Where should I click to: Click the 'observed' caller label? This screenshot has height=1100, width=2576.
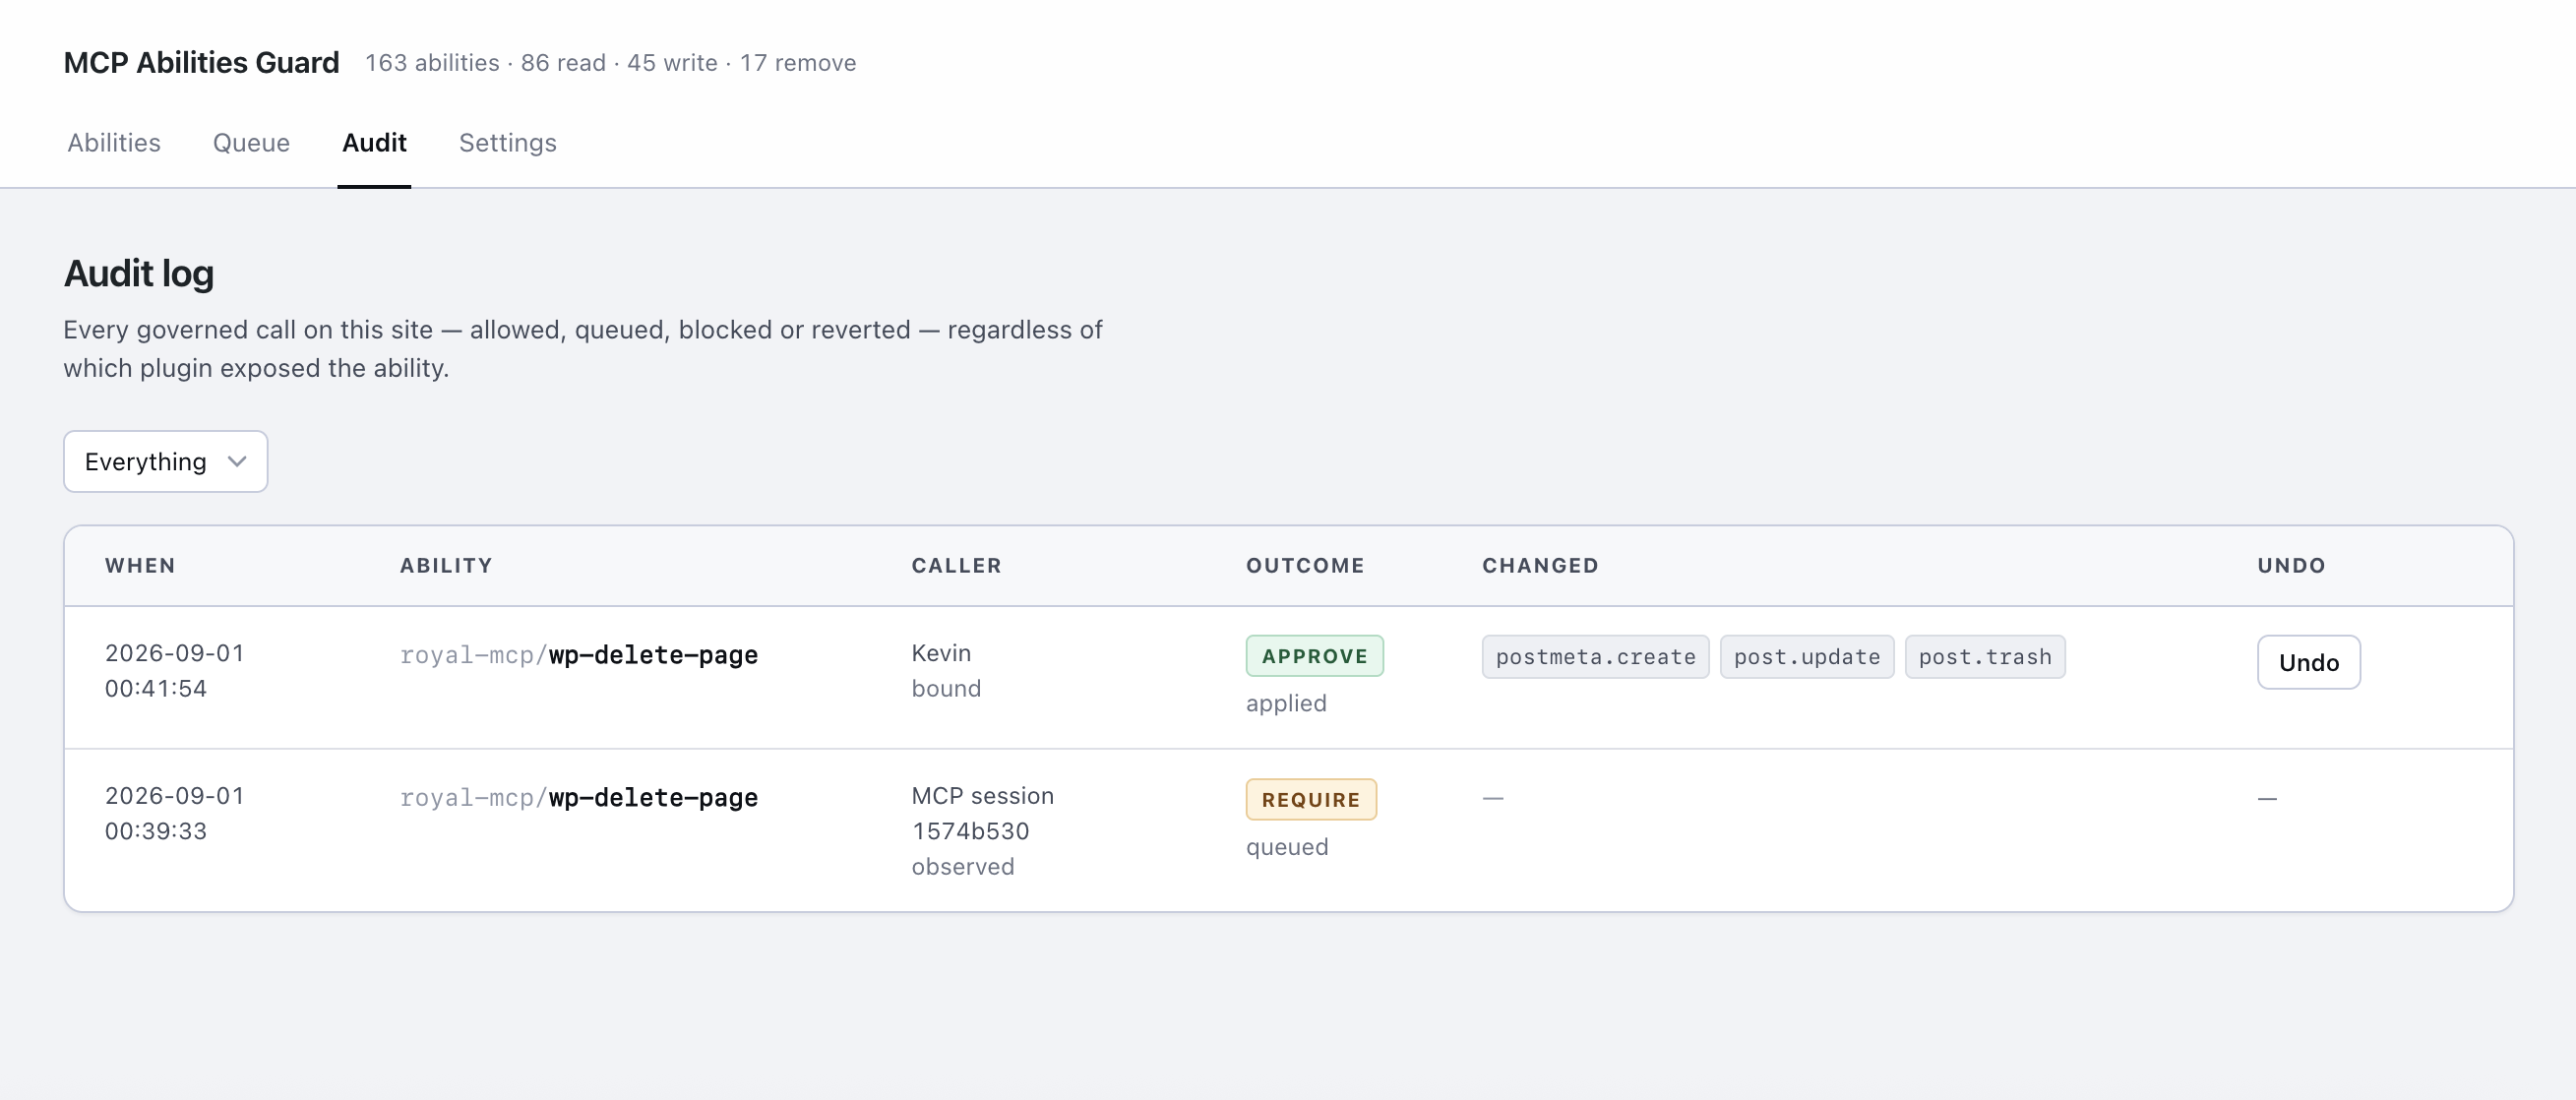coord(962,866)
